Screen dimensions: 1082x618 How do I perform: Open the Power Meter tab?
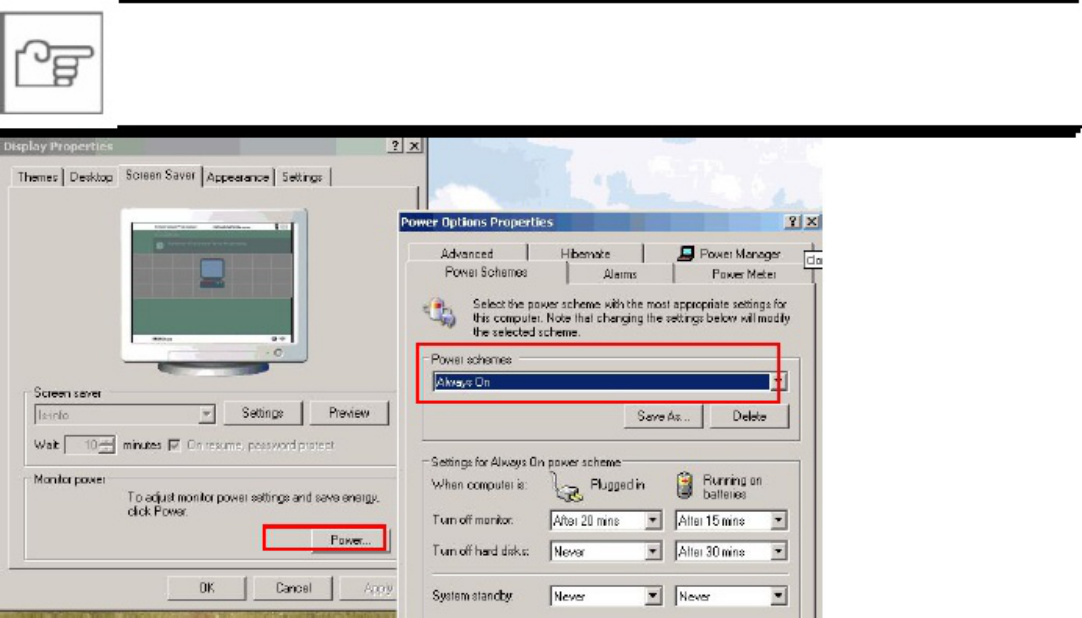pos(744,274)
